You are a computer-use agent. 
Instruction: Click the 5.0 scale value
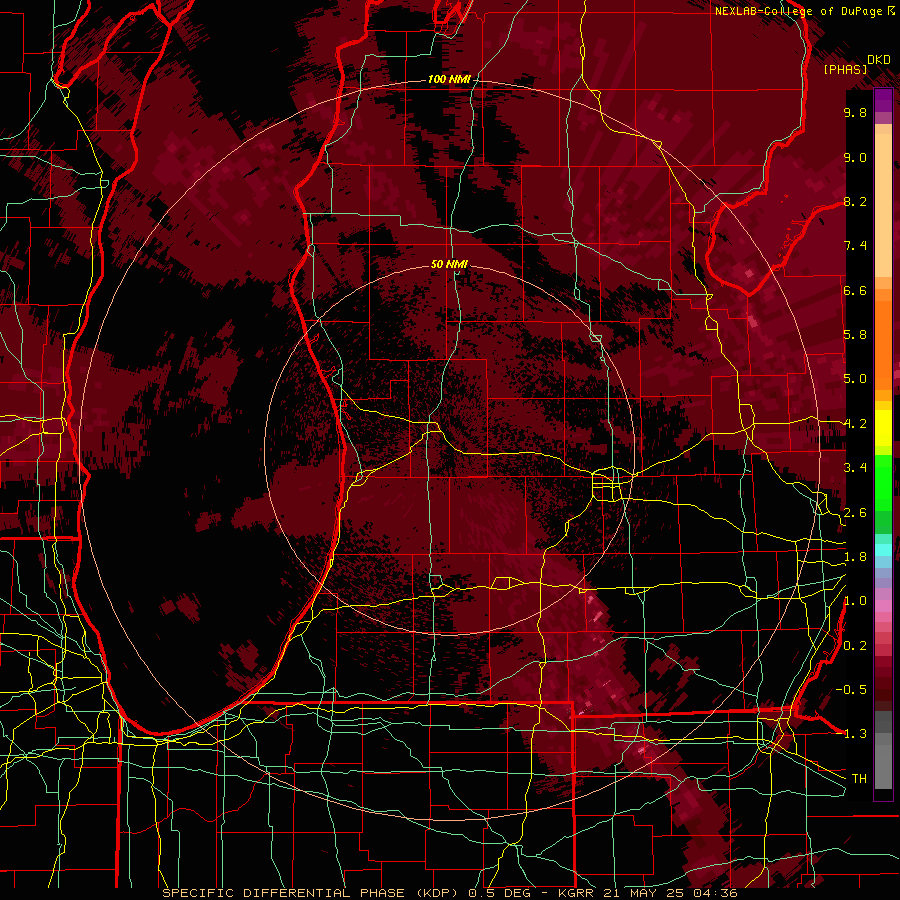[x=855, y=379]
